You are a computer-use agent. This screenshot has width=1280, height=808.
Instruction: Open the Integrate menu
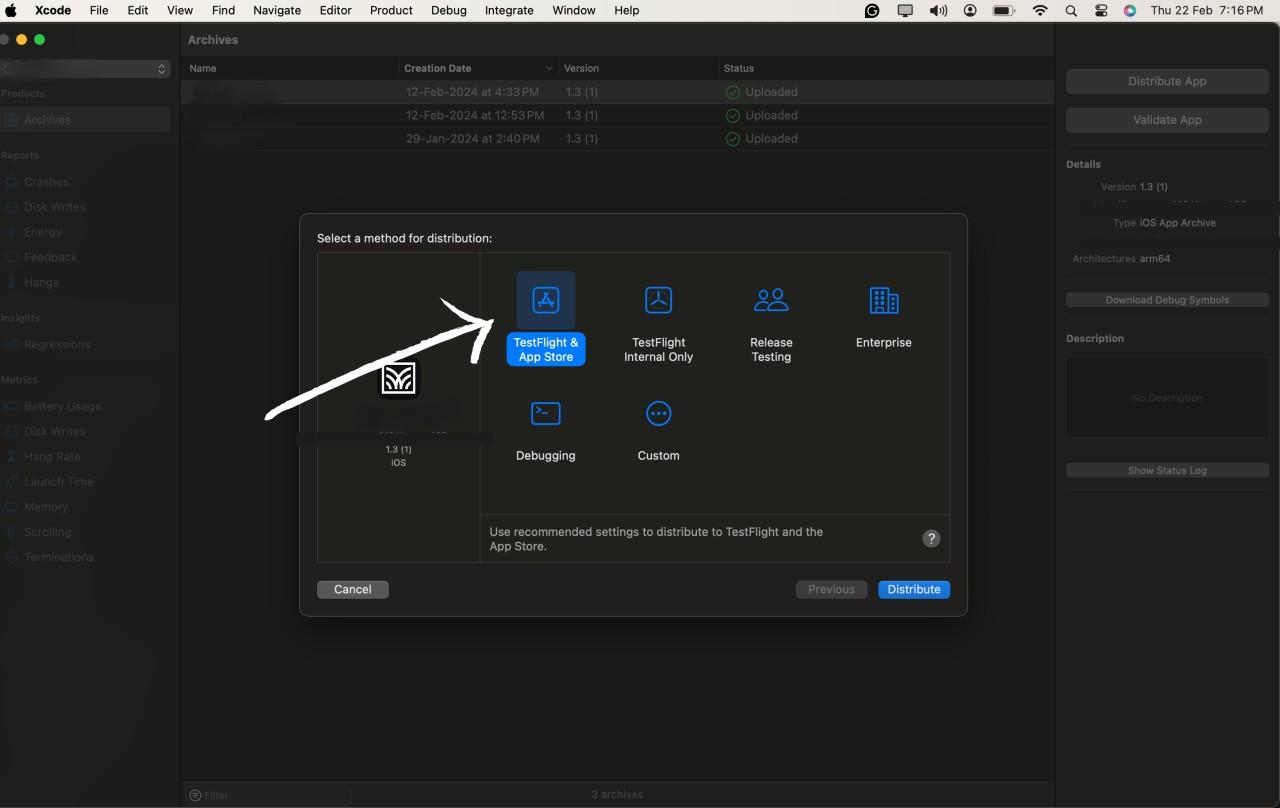pyautogui.click(x=509, y=10)
